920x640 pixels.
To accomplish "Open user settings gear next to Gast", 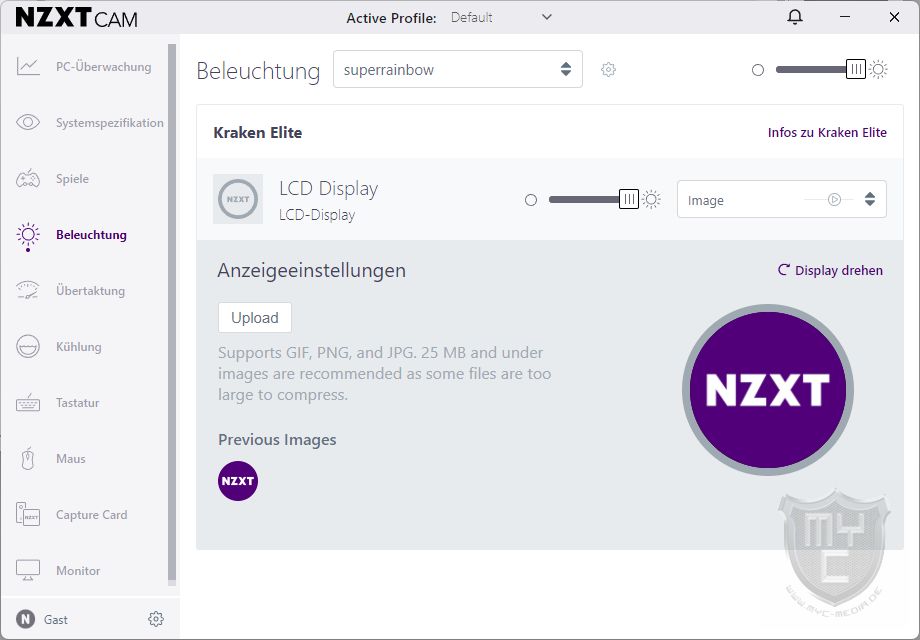I will coord(155,619).
